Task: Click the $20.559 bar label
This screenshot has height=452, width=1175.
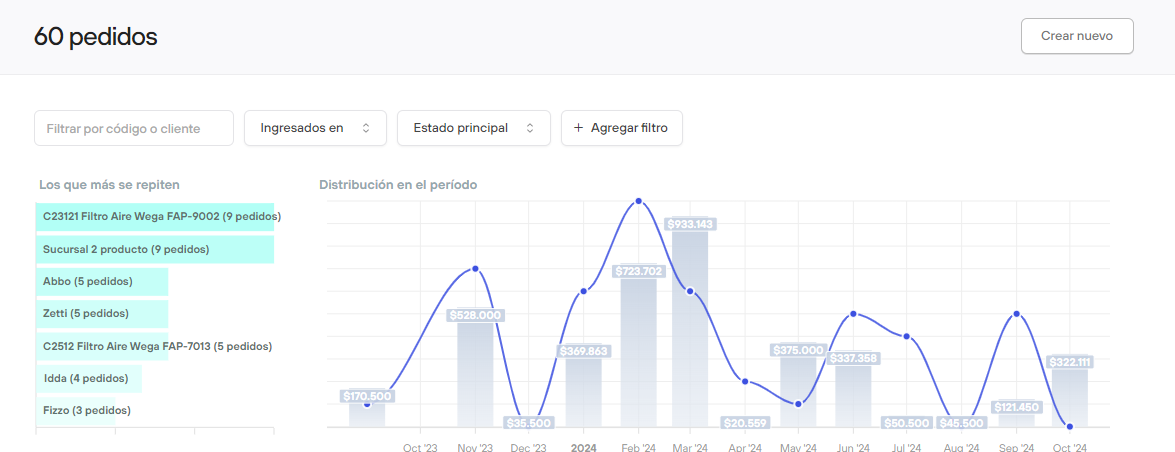Action: (745, 423)
